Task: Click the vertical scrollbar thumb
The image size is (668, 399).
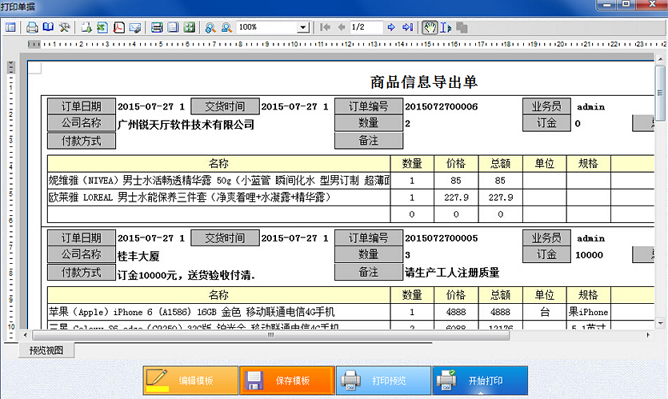Action: coord(660,93)
